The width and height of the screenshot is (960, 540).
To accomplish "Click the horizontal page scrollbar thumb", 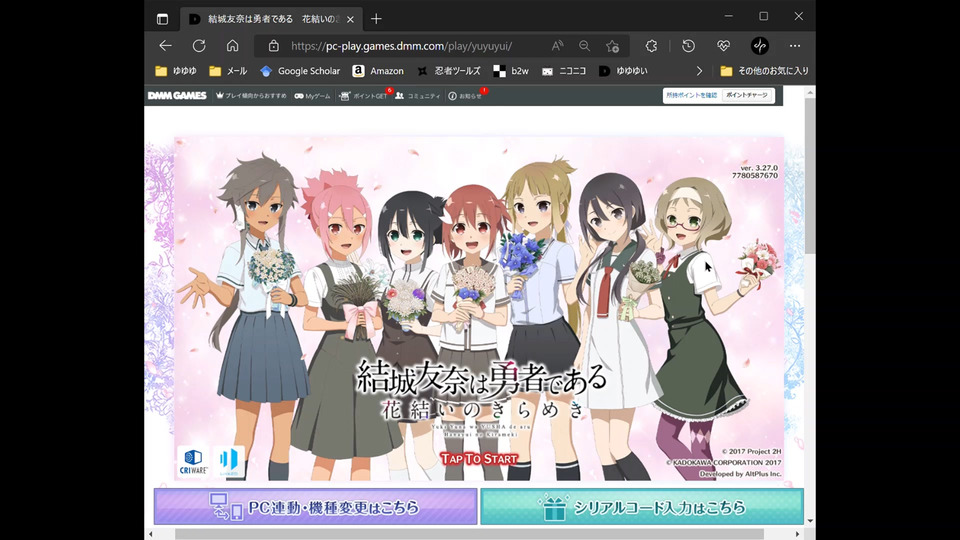I will 469,534.
